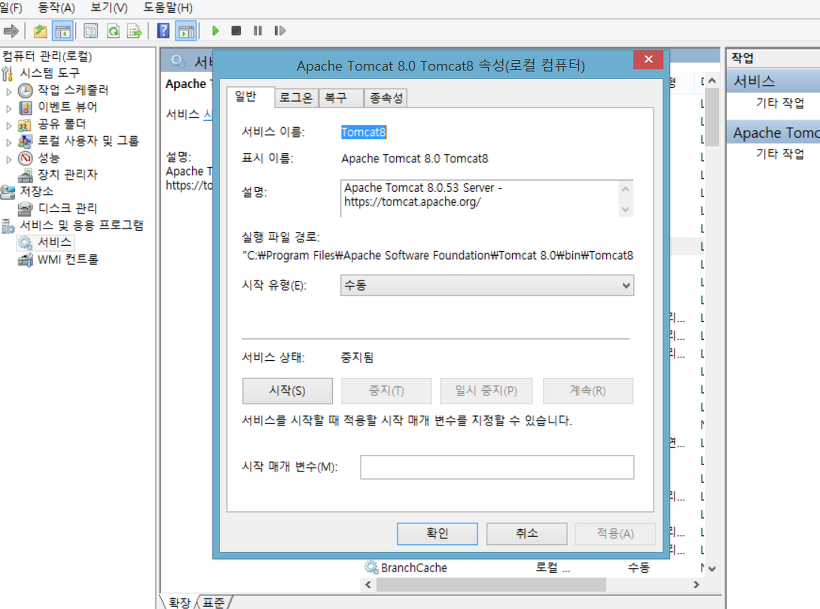This screenshot has height=609, width=820.
Task: Select 서비스 및 응용 프로그램 node
Action: (82, 225)
